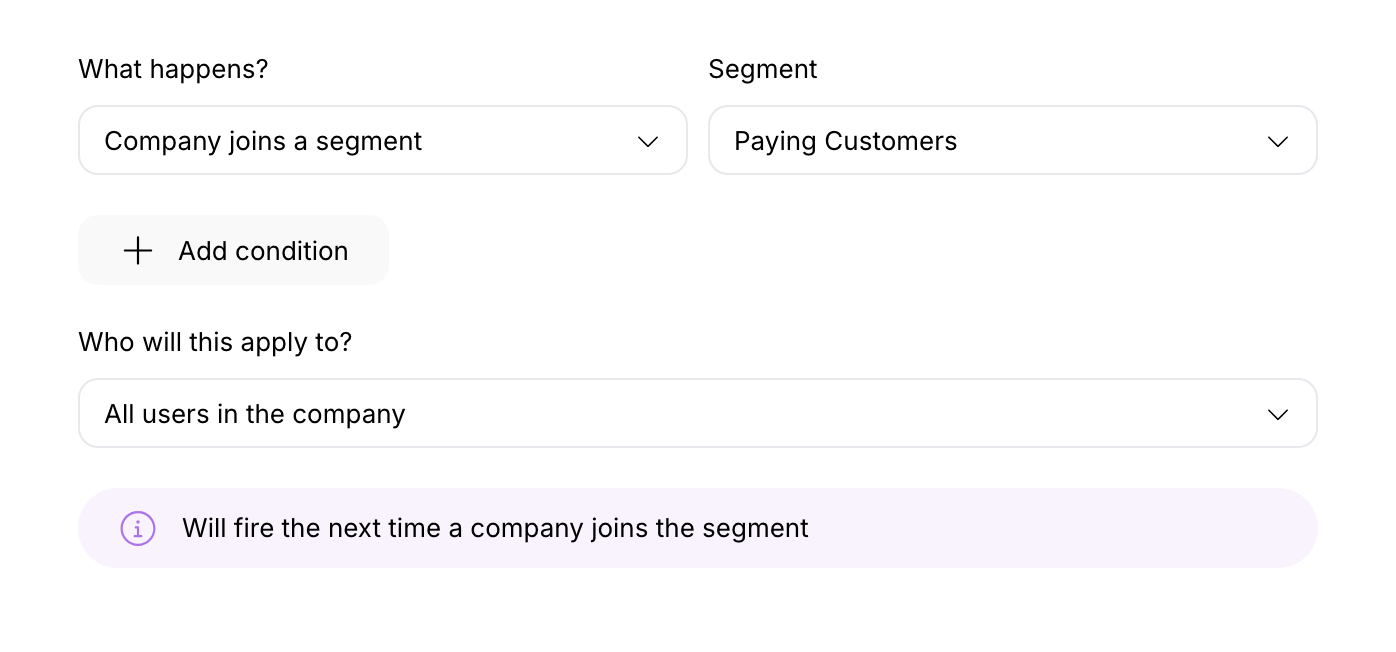Click the chevron on All users dropdown
Viewport: 1396px width, 652px height.
pos(1277,413)
